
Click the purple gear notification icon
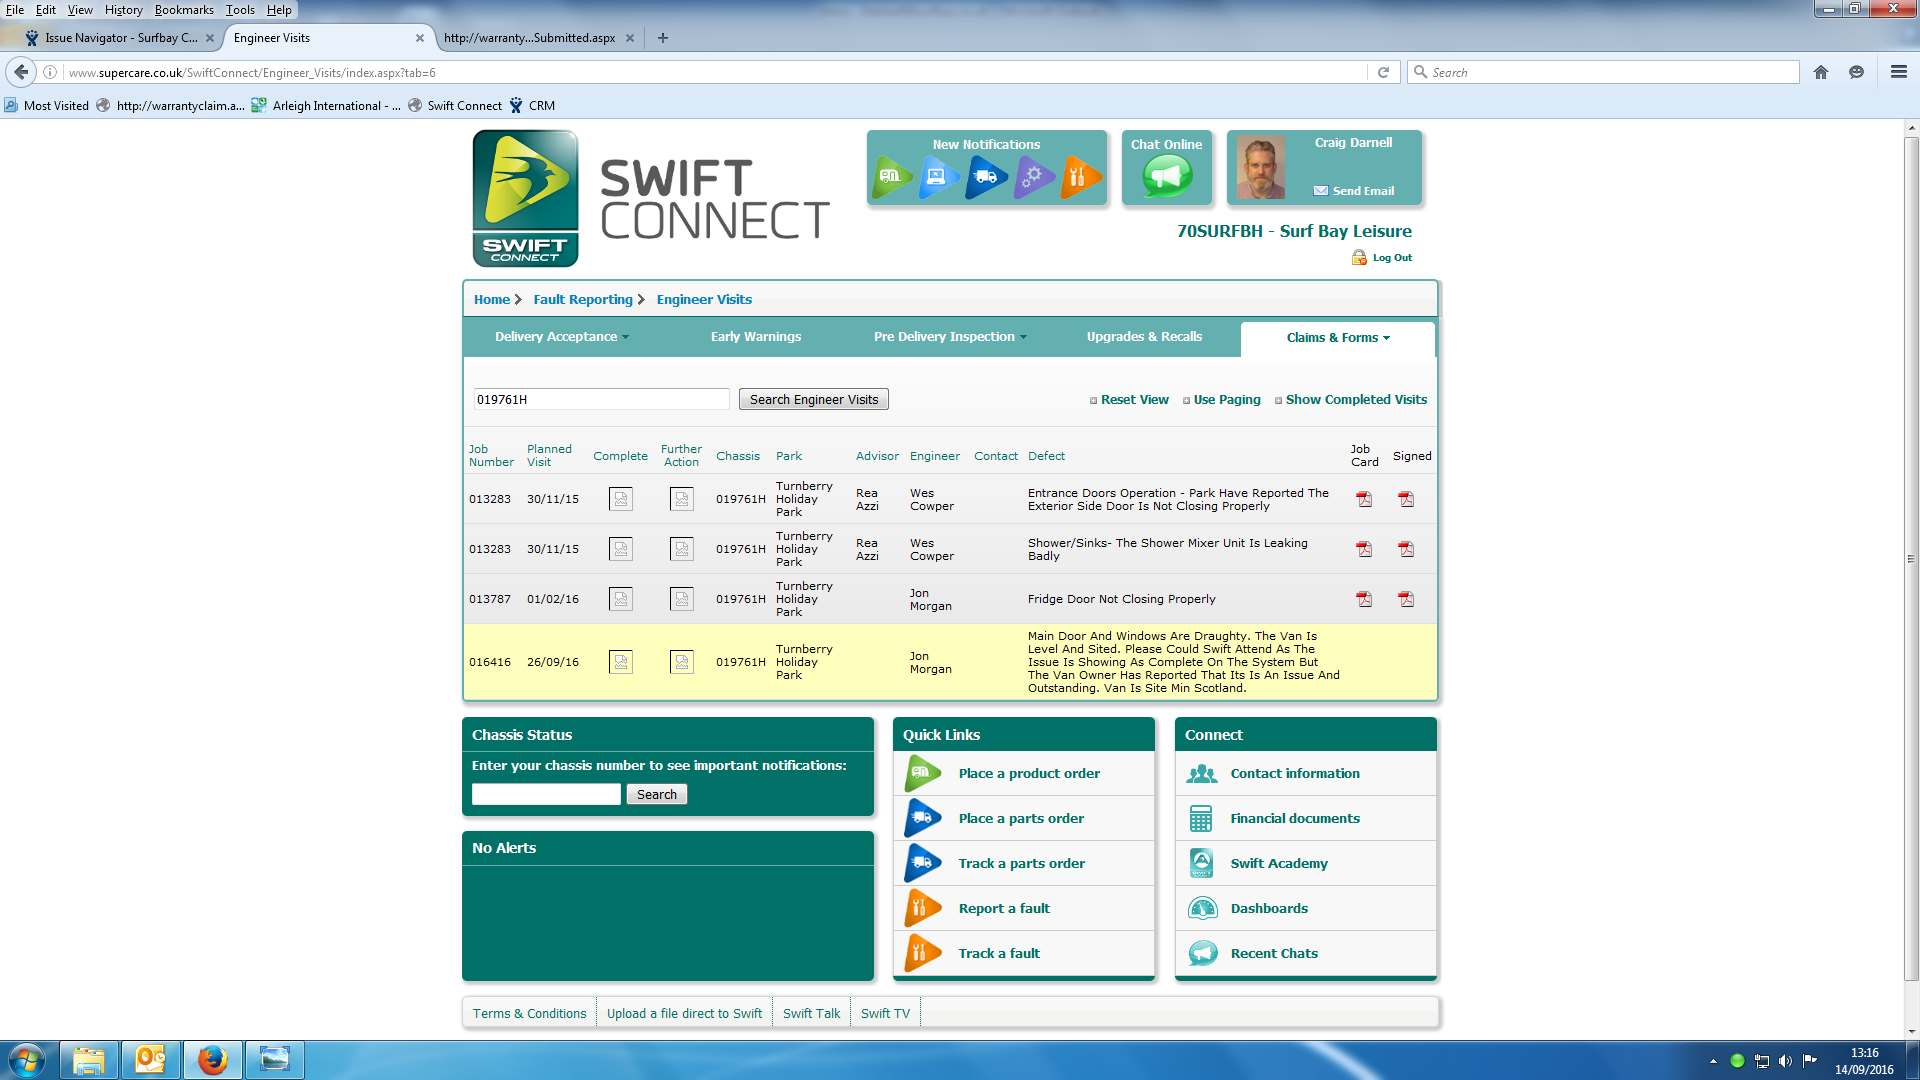pos(1033,178)
